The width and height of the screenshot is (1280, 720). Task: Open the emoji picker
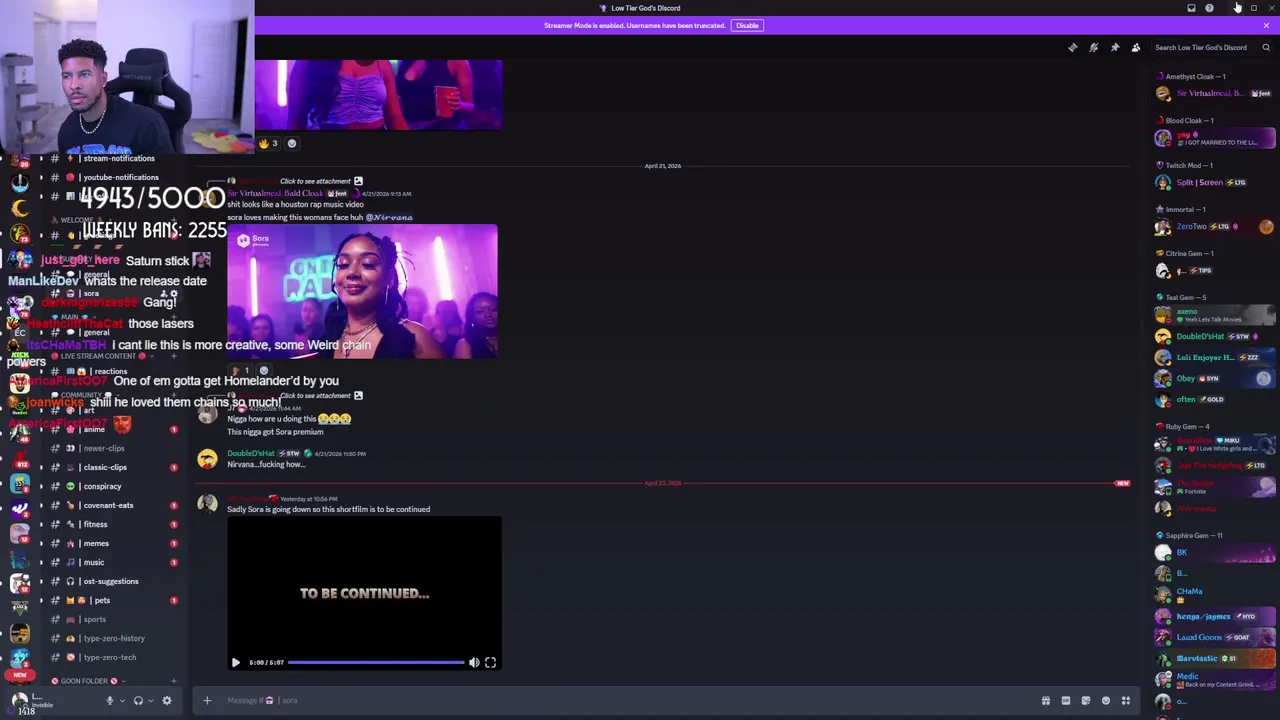pyautogui.click(x=1106, y=700)
